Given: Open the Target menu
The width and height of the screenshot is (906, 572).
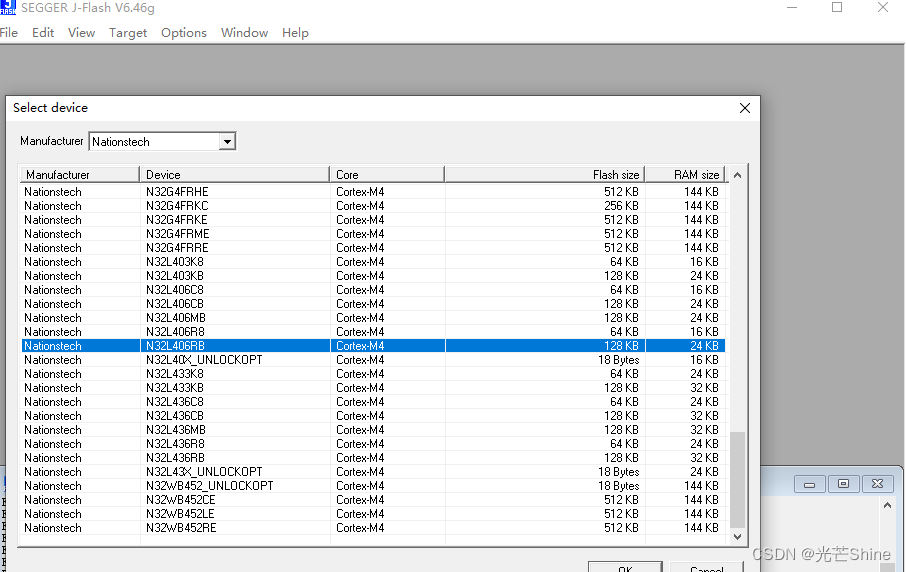Looking at the screenshot, I should (x=128, y=32).
